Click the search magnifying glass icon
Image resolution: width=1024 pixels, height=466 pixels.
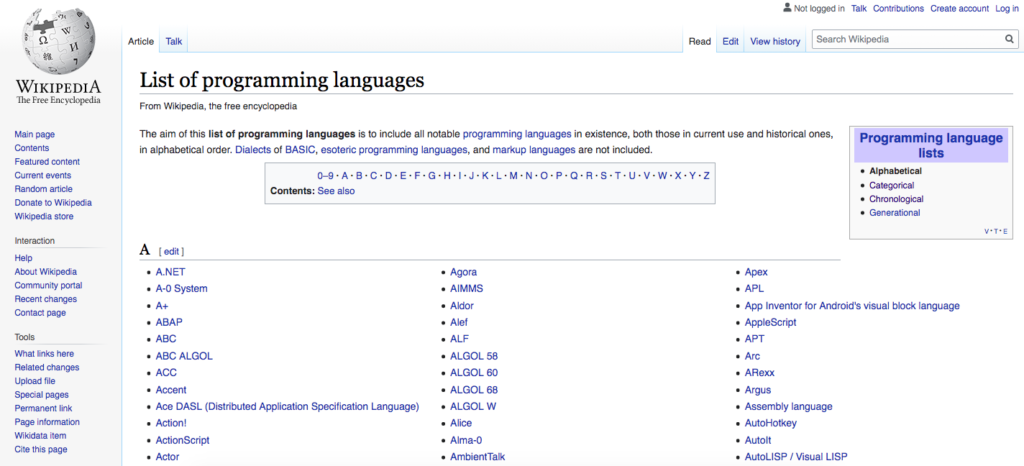(x=1010, y=40)
